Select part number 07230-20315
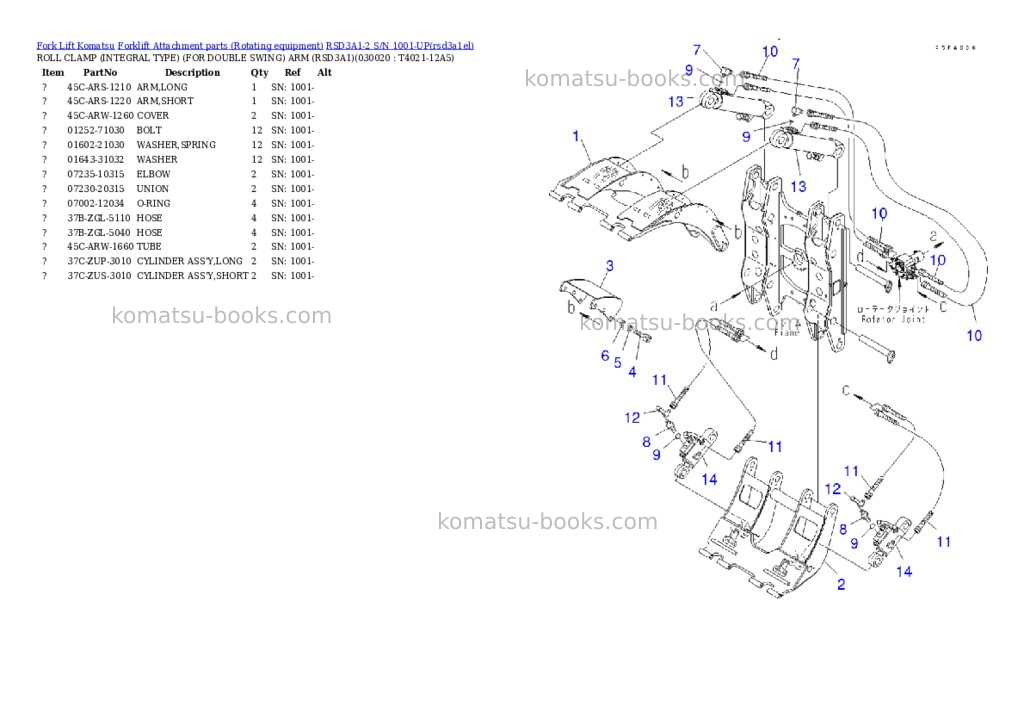The height and width of the screenshot is (725, 1024). [96, 189]
